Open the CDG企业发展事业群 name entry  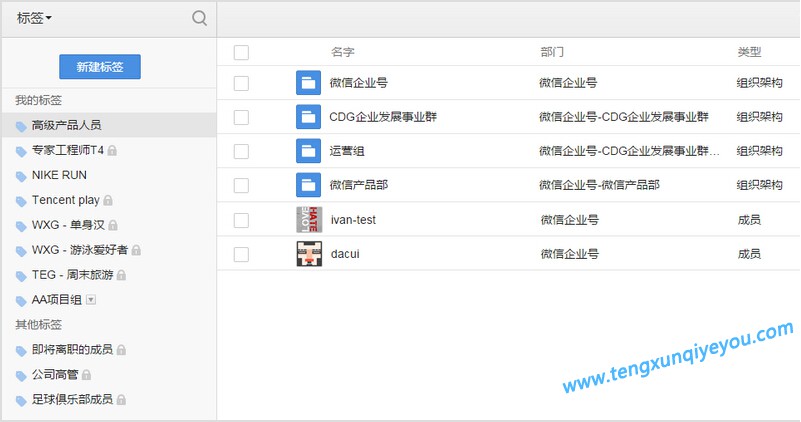point(383,117)
